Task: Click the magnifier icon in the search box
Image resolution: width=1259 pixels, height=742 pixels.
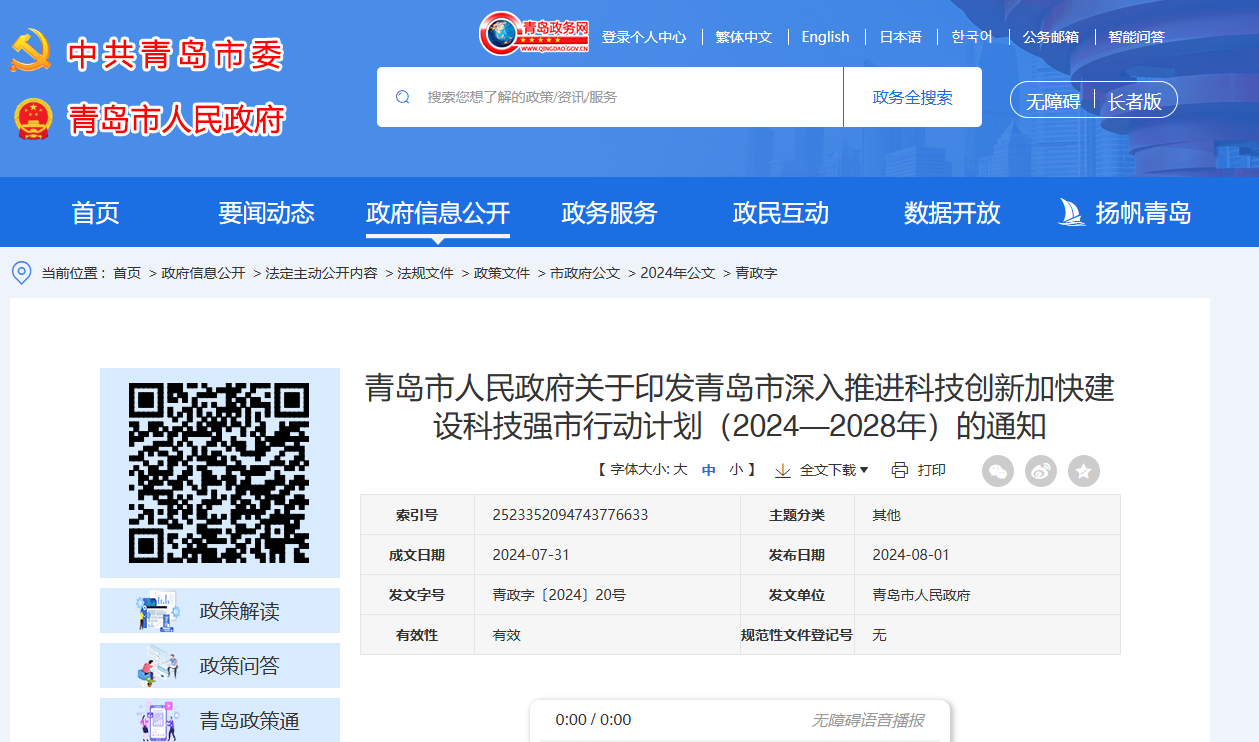Action: (402, 96)
